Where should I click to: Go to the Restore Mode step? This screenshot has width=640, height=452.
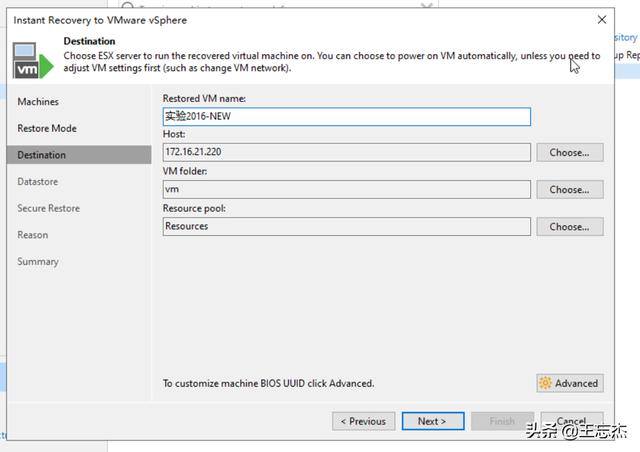tap(47, 128)
